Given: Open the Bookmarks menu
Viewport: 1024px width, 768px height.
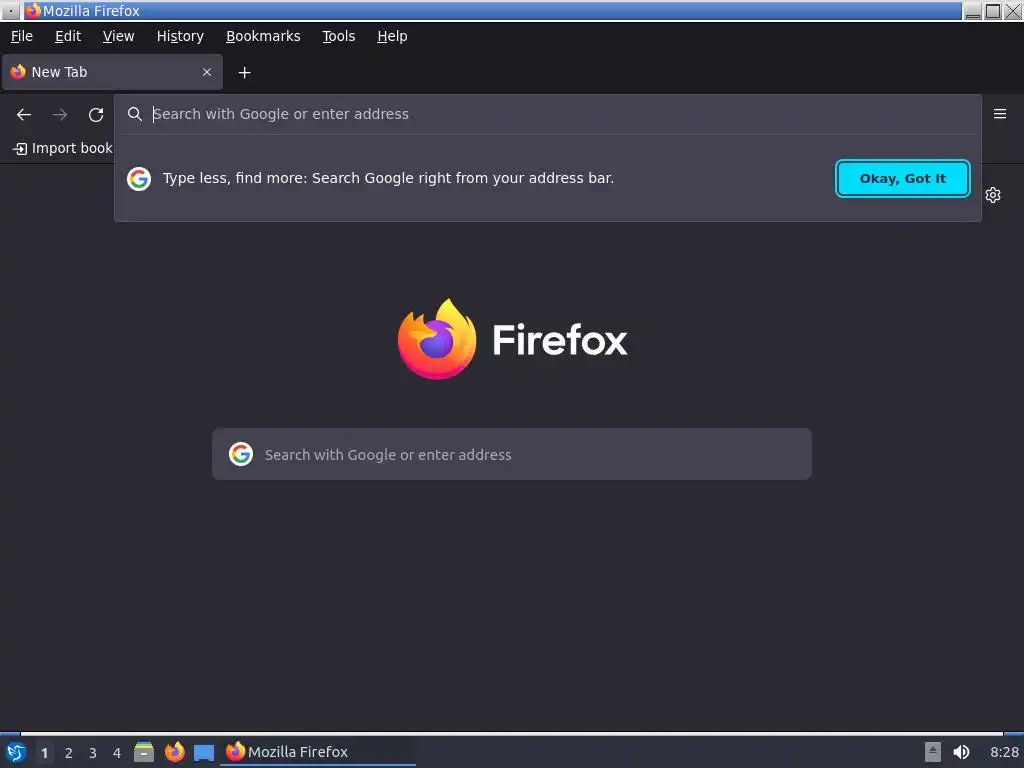Looking at the screenshot, I should tap(263, 37).
